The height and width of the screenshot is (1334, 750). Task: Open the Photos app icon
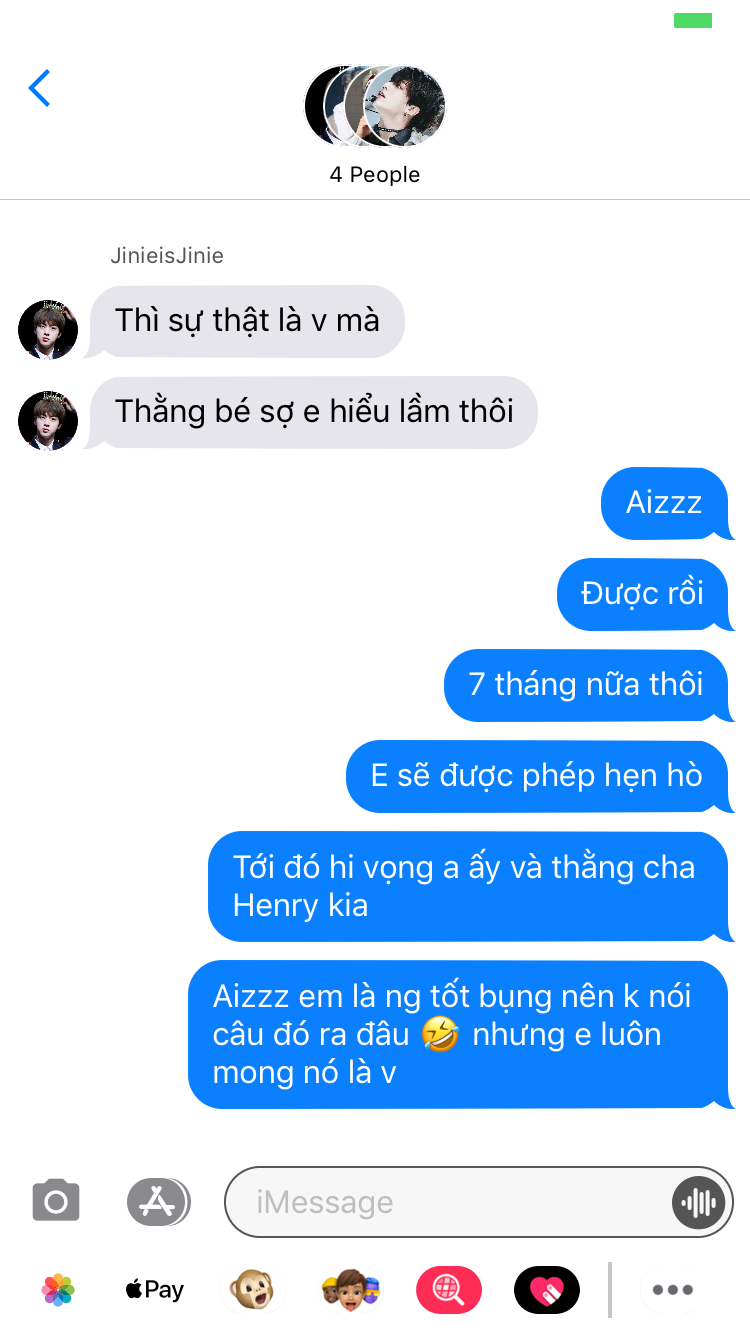[x=58, y=1290]
